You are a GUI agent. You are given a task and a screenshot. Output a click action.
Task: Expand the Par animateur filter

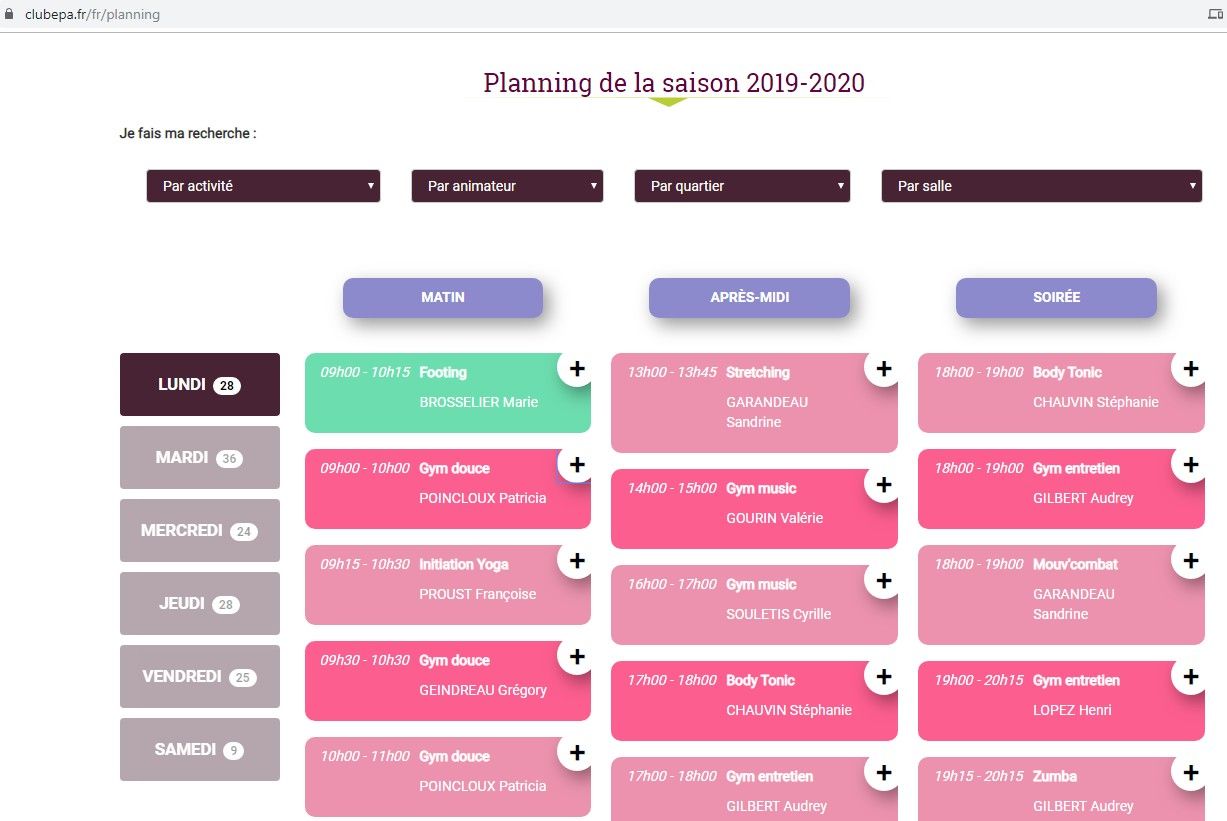tap(507, 186)
